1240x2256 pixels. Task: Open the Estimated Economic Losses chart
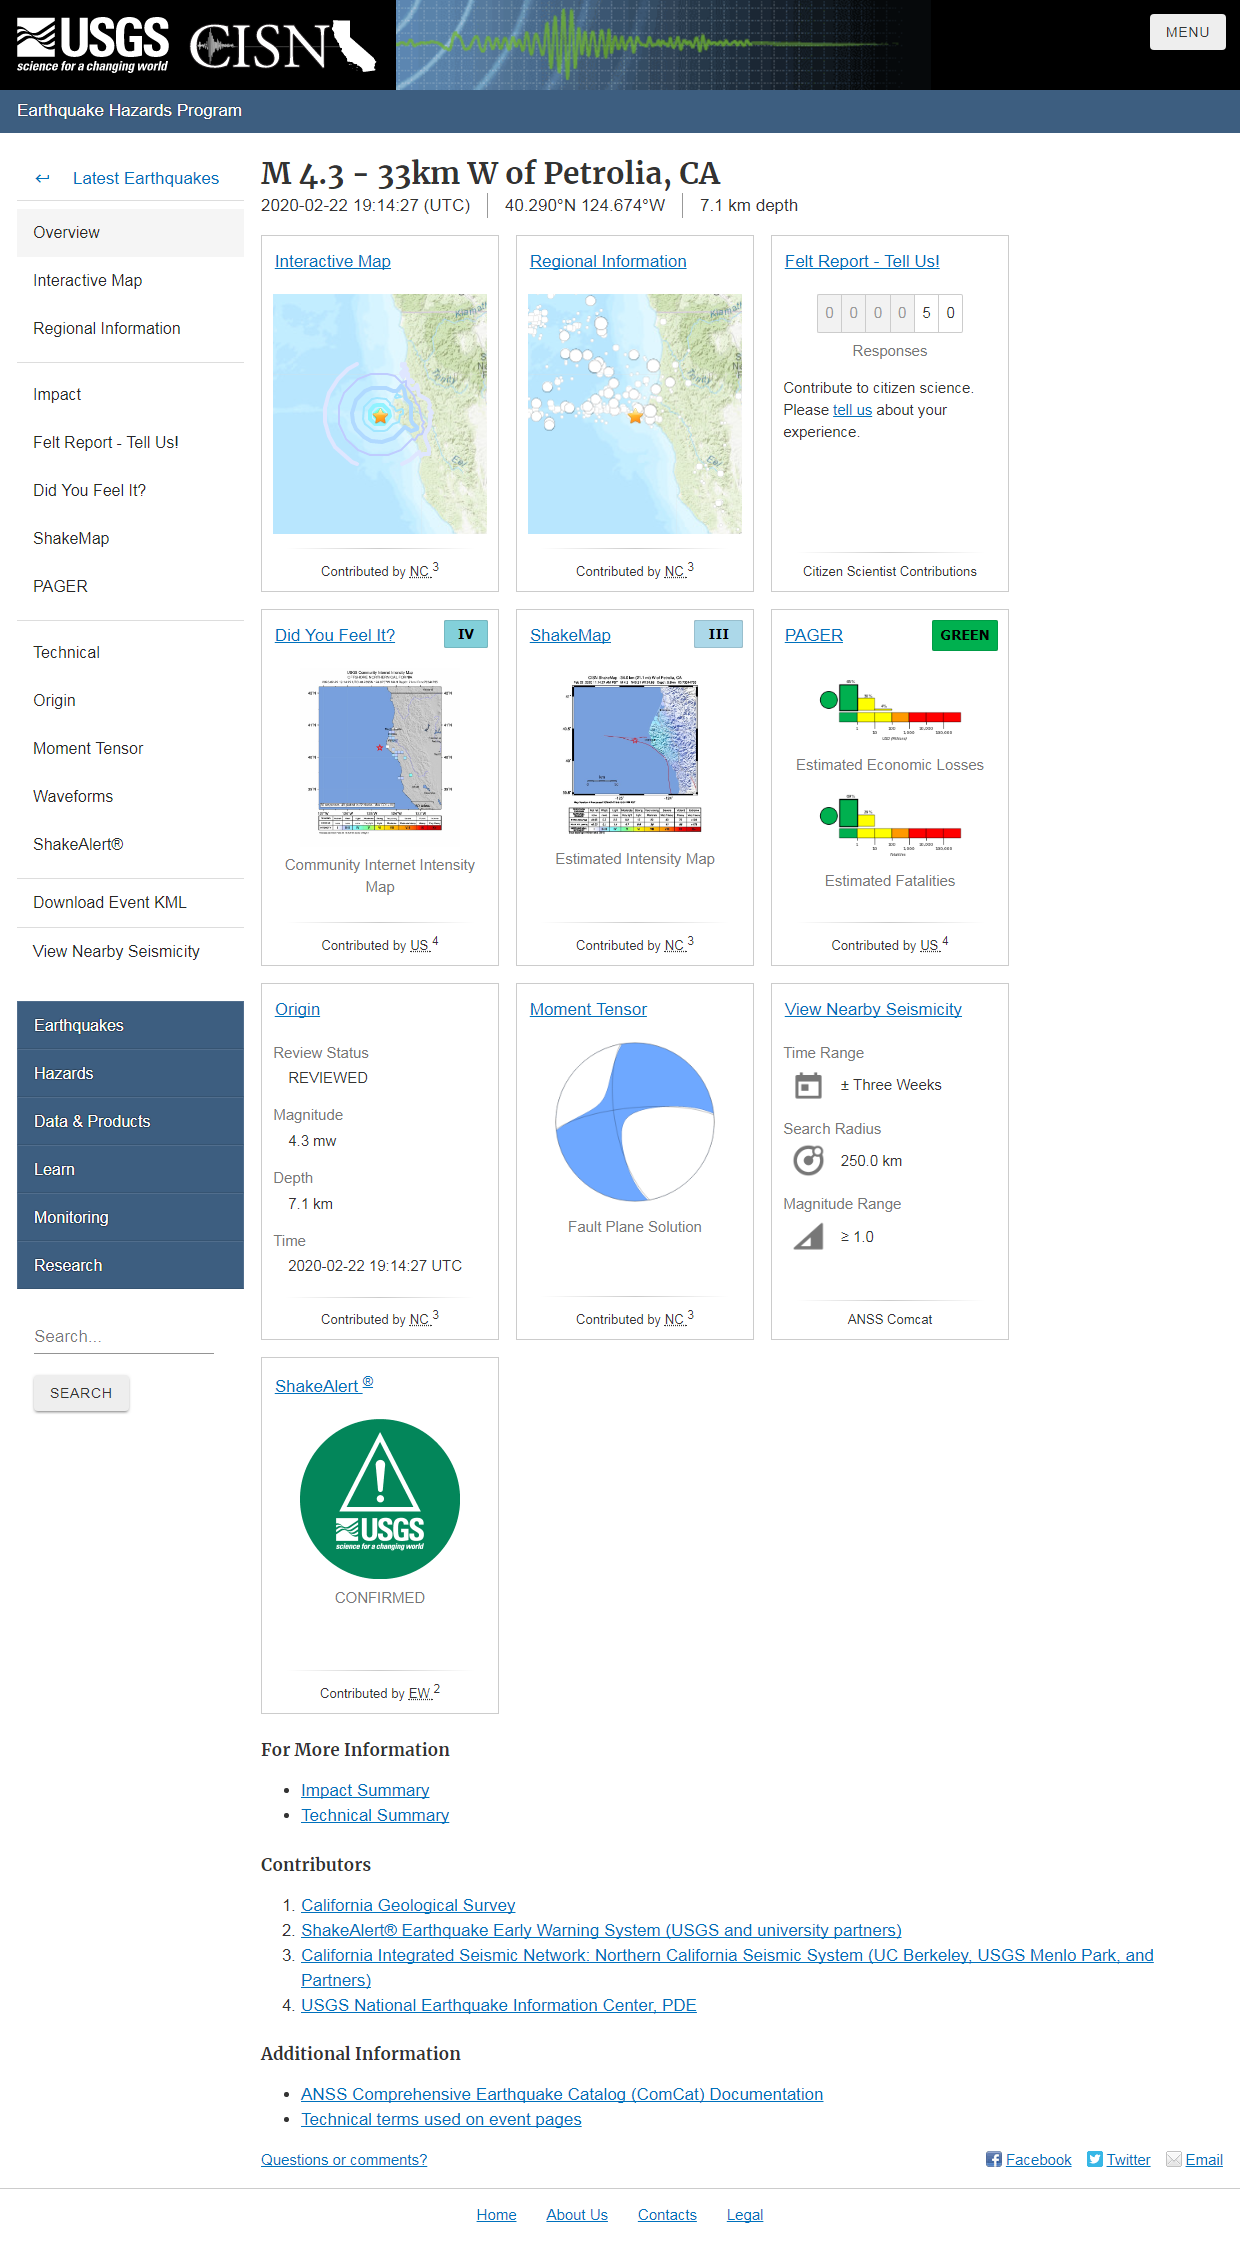tap(890, 710)
